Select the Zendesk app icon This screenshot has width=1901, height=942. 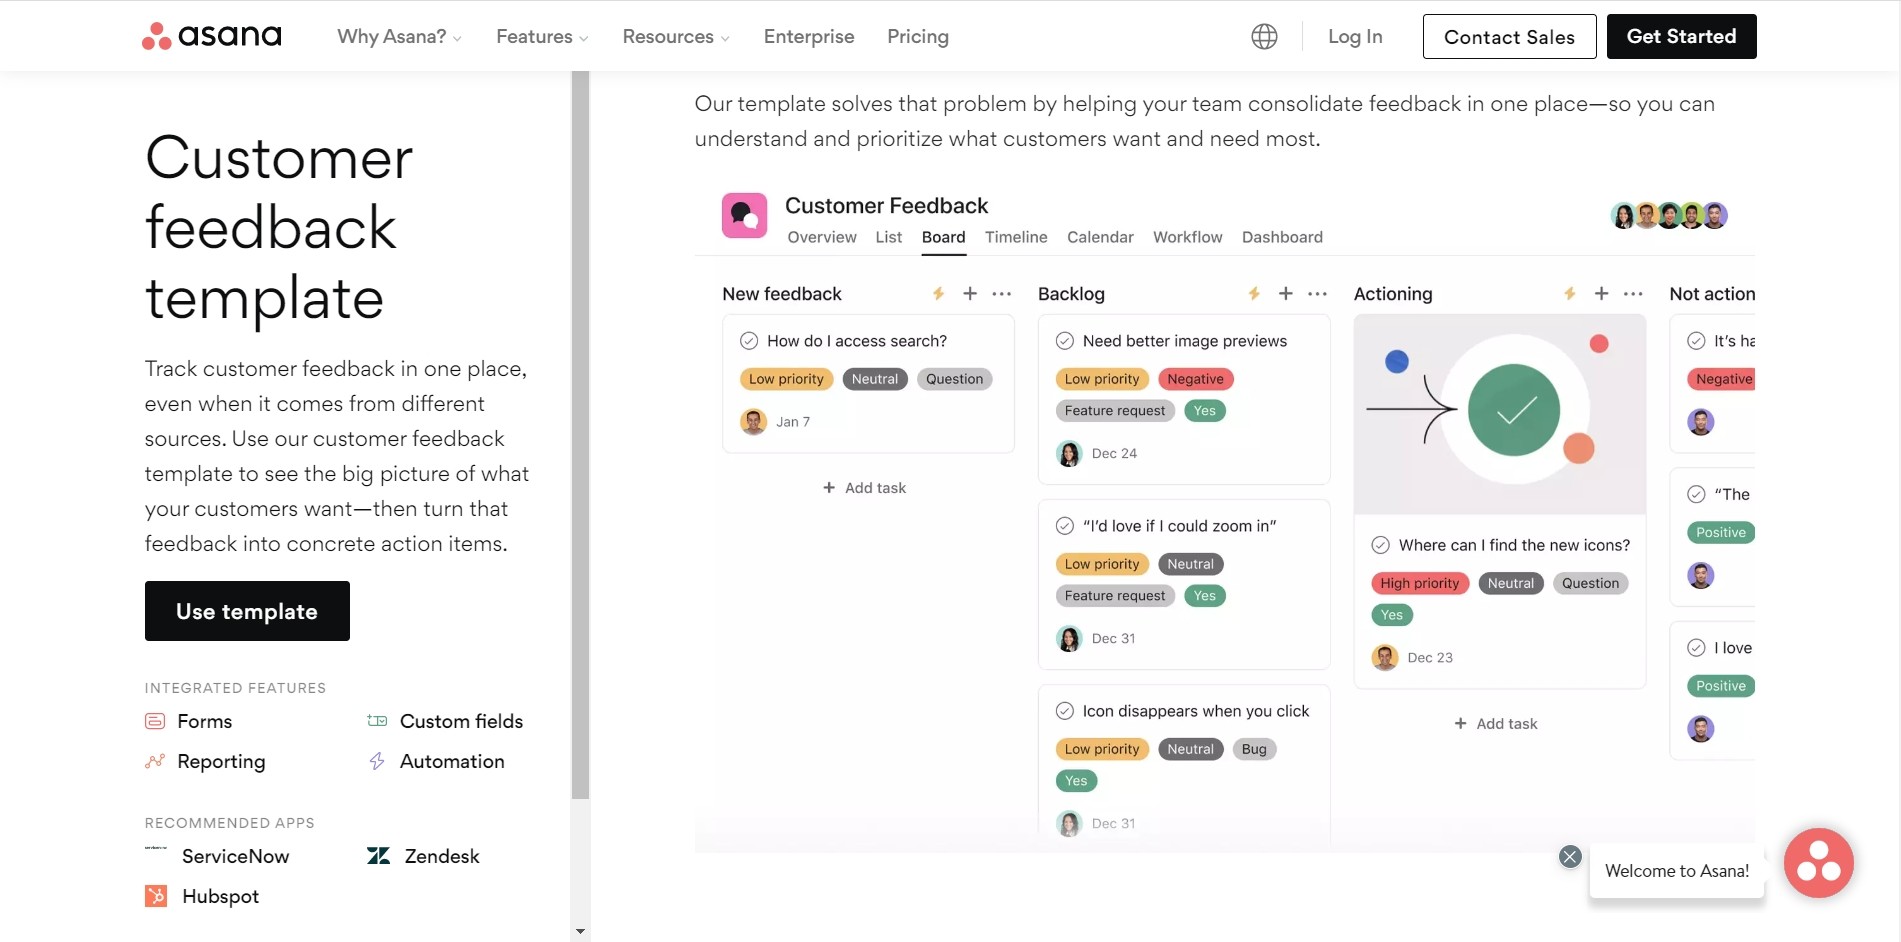click(x=378, y=856)
